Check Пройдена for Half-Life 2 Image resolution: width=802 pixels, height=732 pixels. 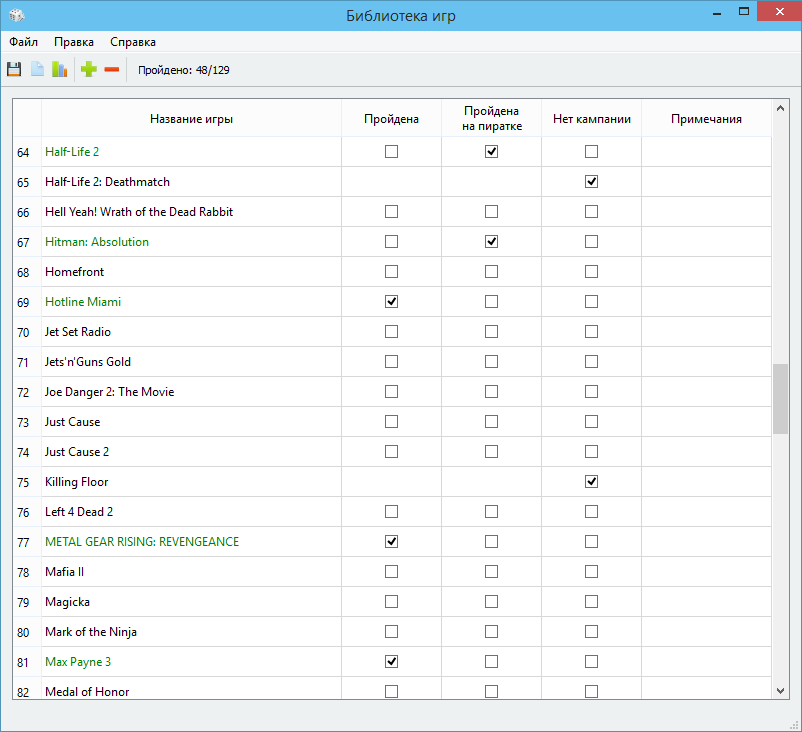(391, 151)
